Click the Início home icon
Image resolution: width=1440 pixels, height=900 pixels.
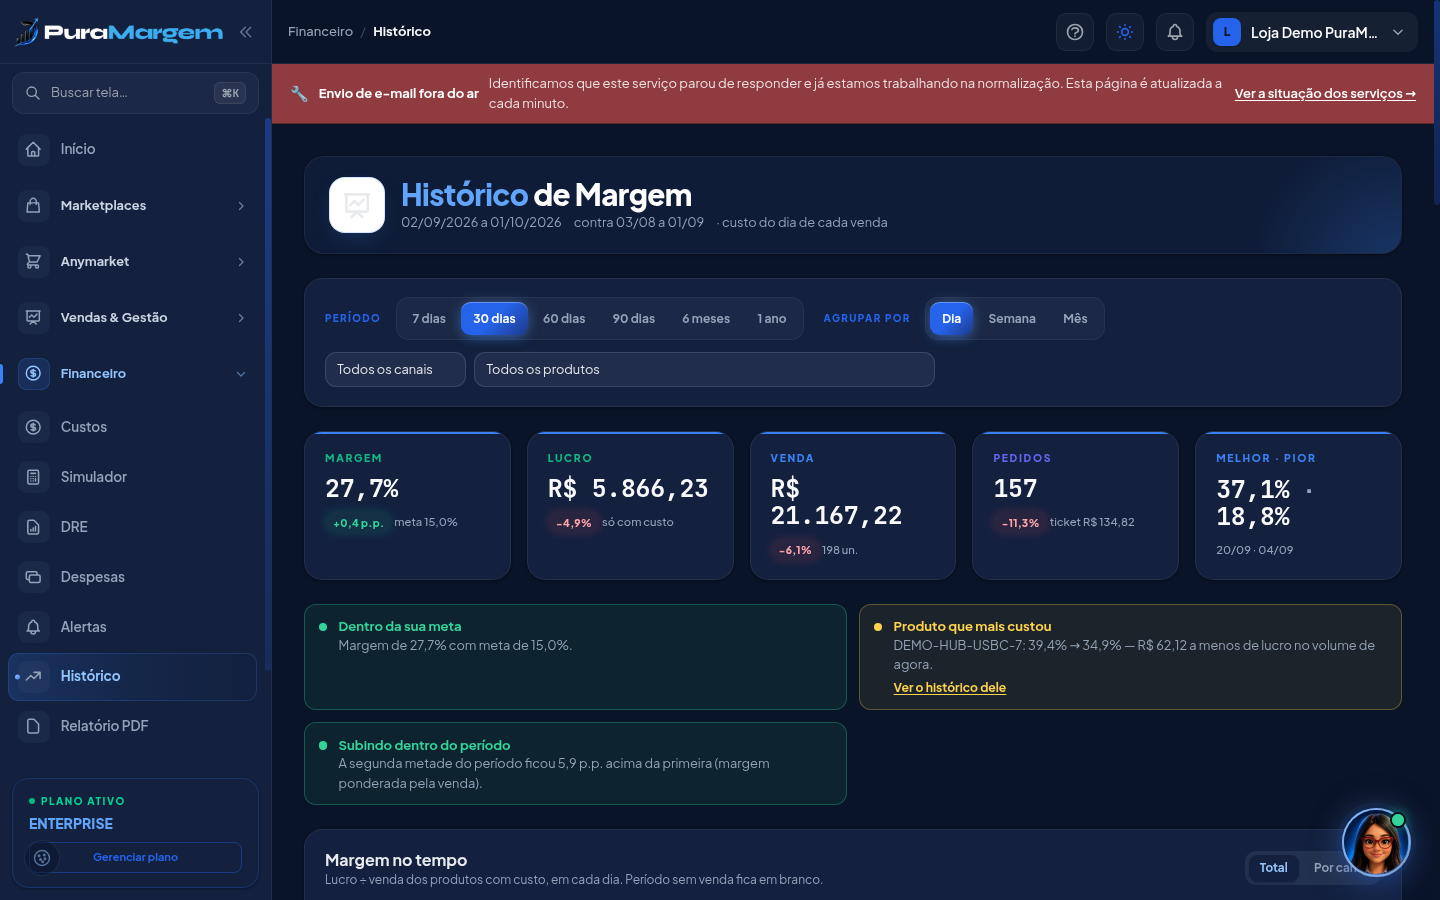coord(33,149)
